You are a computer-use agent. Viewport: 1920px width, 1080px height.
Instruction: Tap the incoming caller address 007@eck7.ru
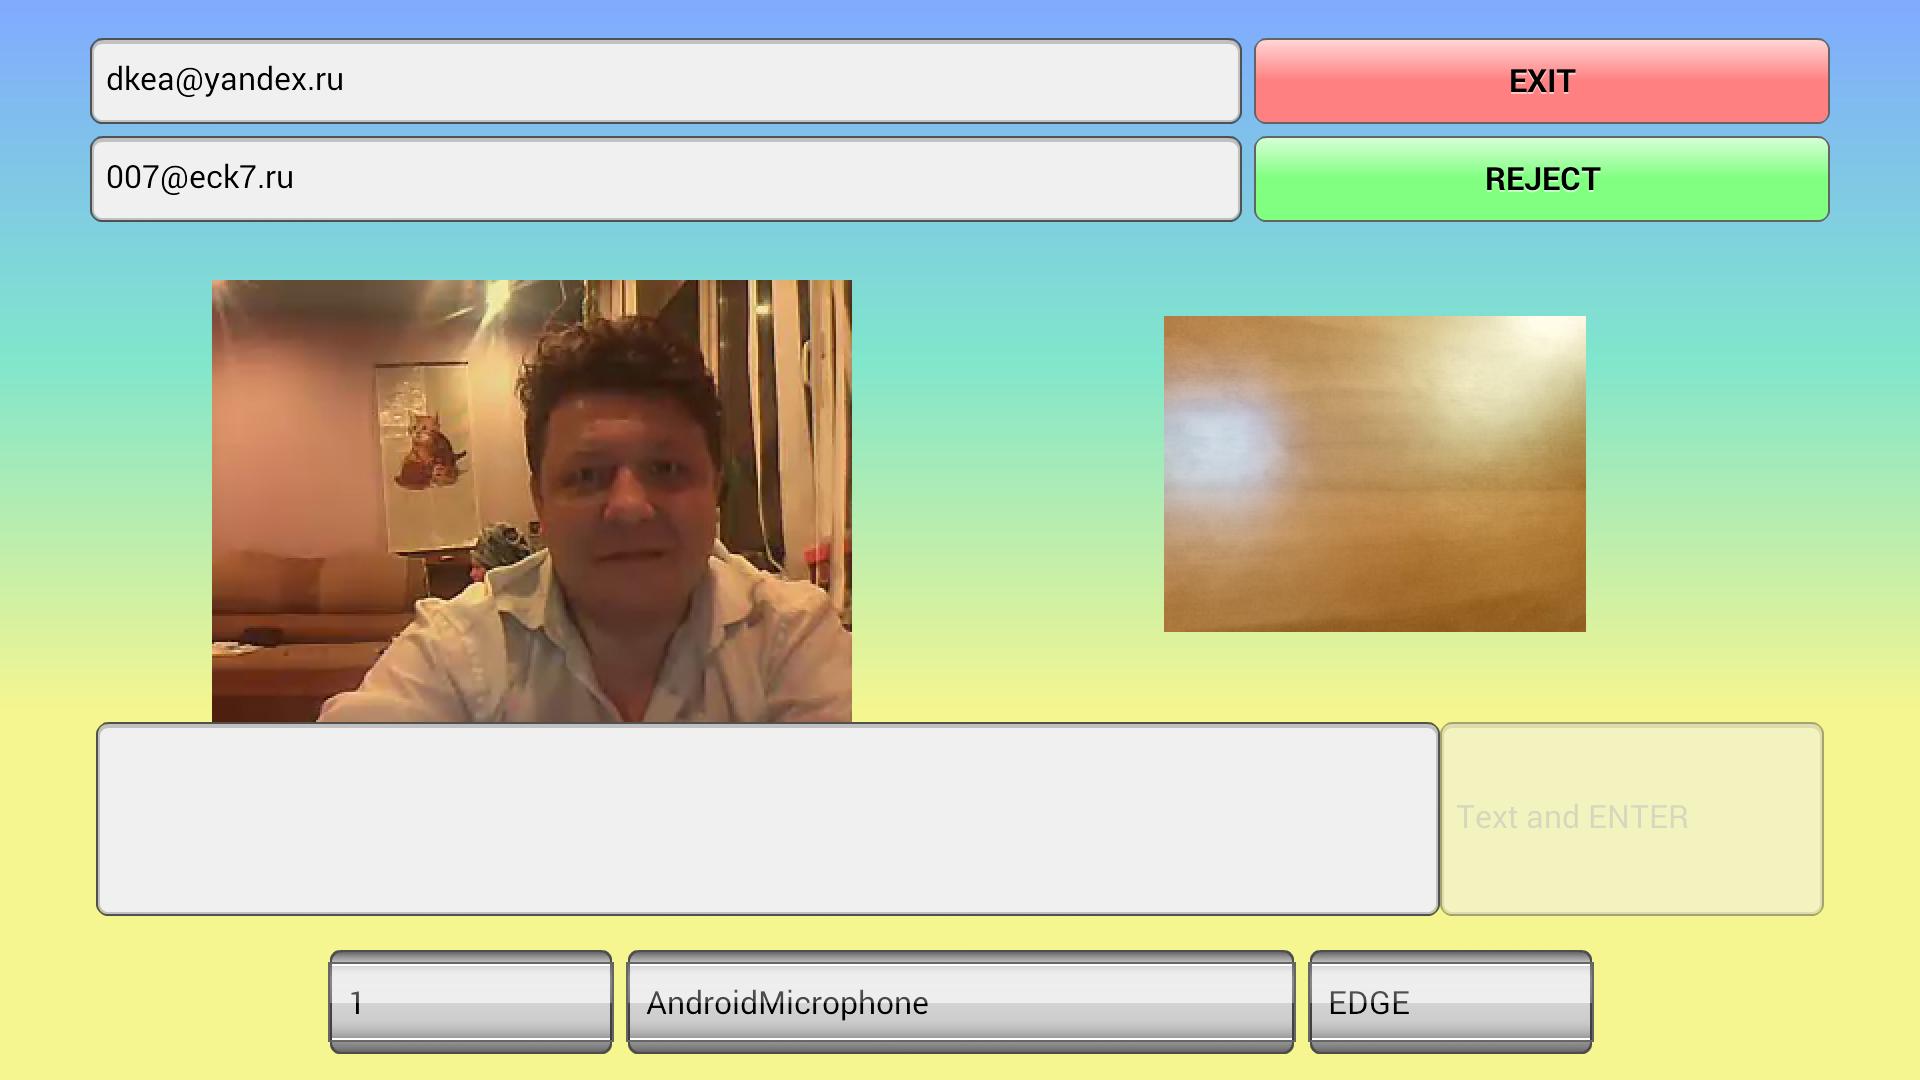coord(664,179)
